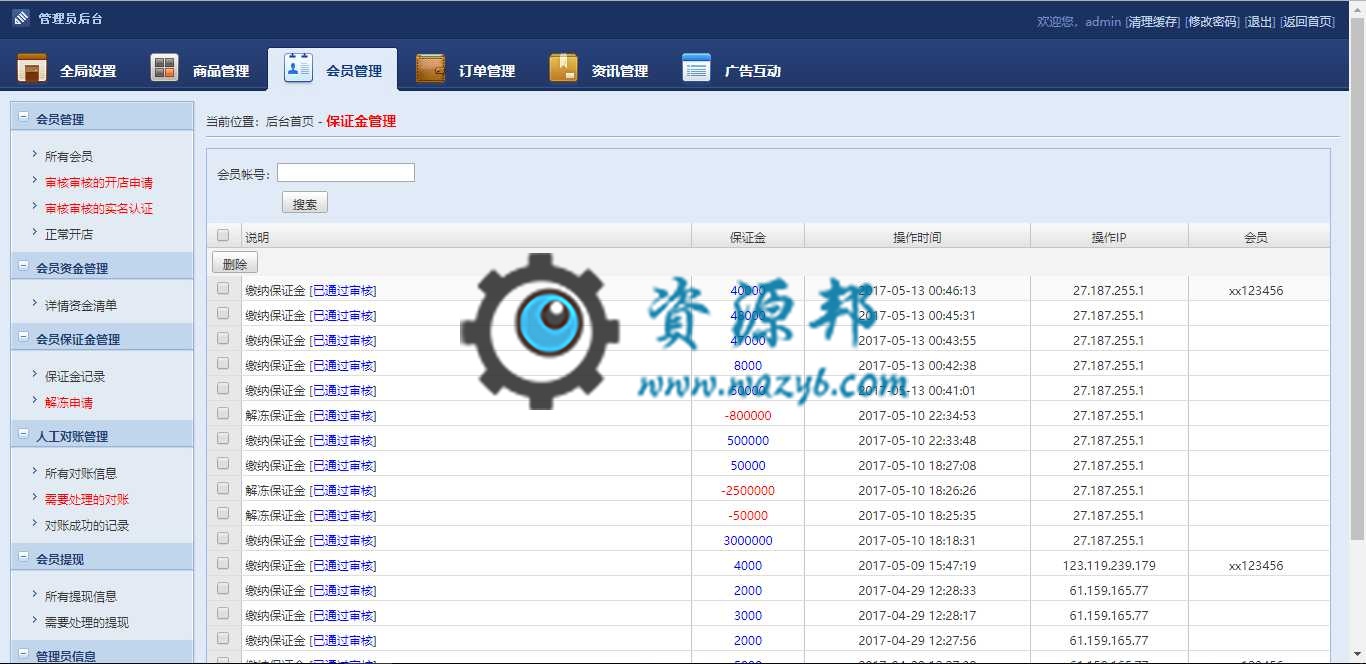
Task: Collapse the 会员提现 sidebar section
Action: click(x=23, y=557)
